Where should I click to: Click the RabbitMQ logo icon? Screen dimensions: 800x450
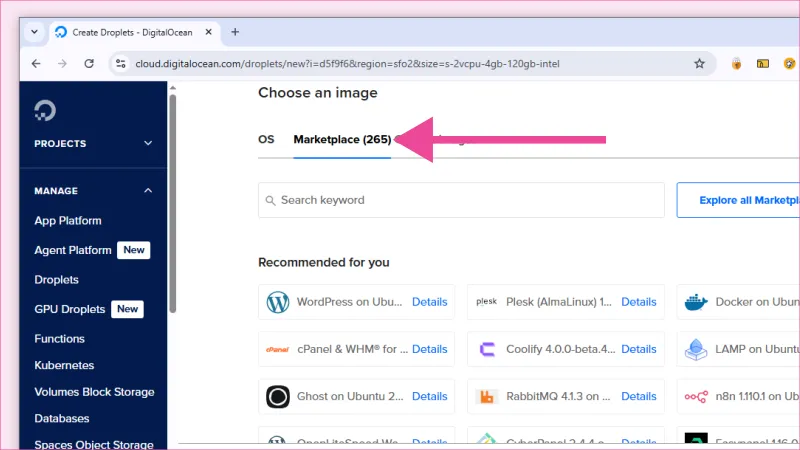click(x=487, y=396)
